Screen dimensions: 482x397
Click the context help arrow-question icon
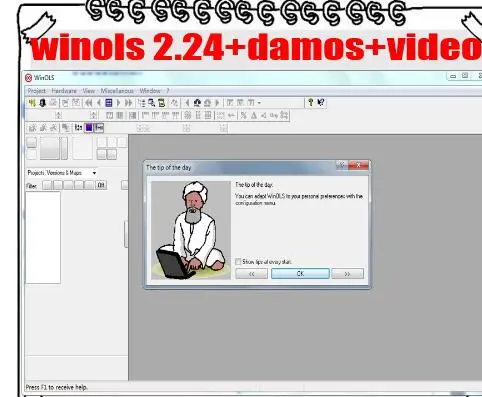pos(321,102)
